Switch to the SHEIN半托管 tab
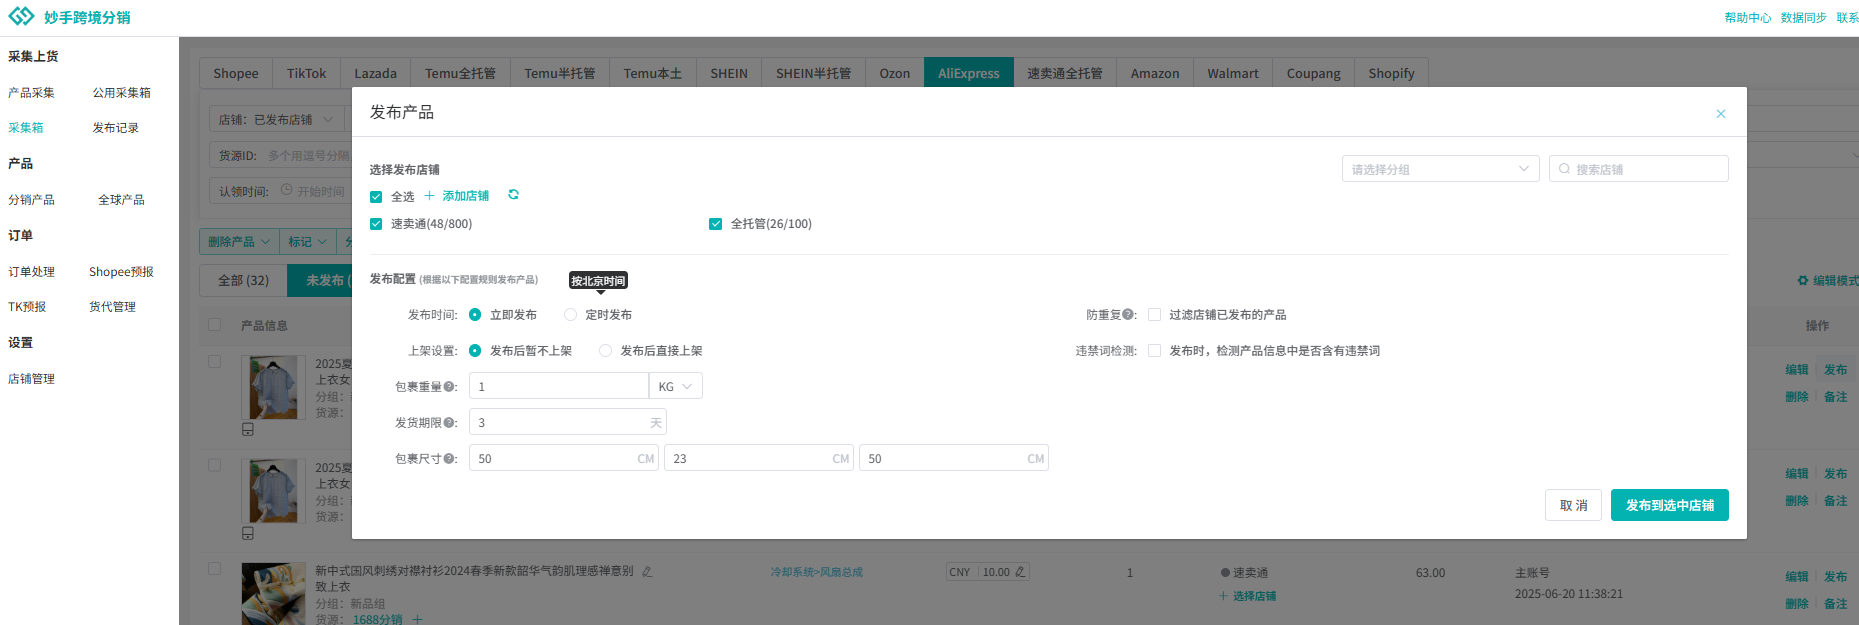The width and height of the screenshot is (1859, 625). pos(813,73)
